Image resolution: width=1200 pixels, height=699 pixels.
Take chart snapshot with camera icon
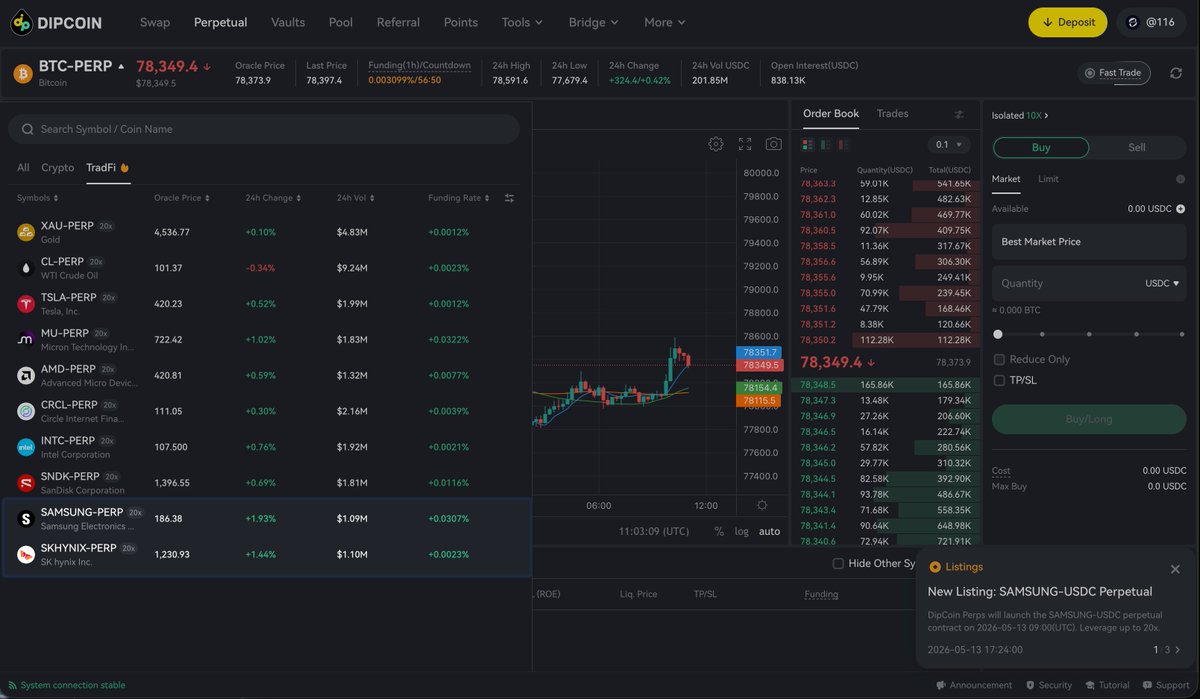click(x=773, y=144)
